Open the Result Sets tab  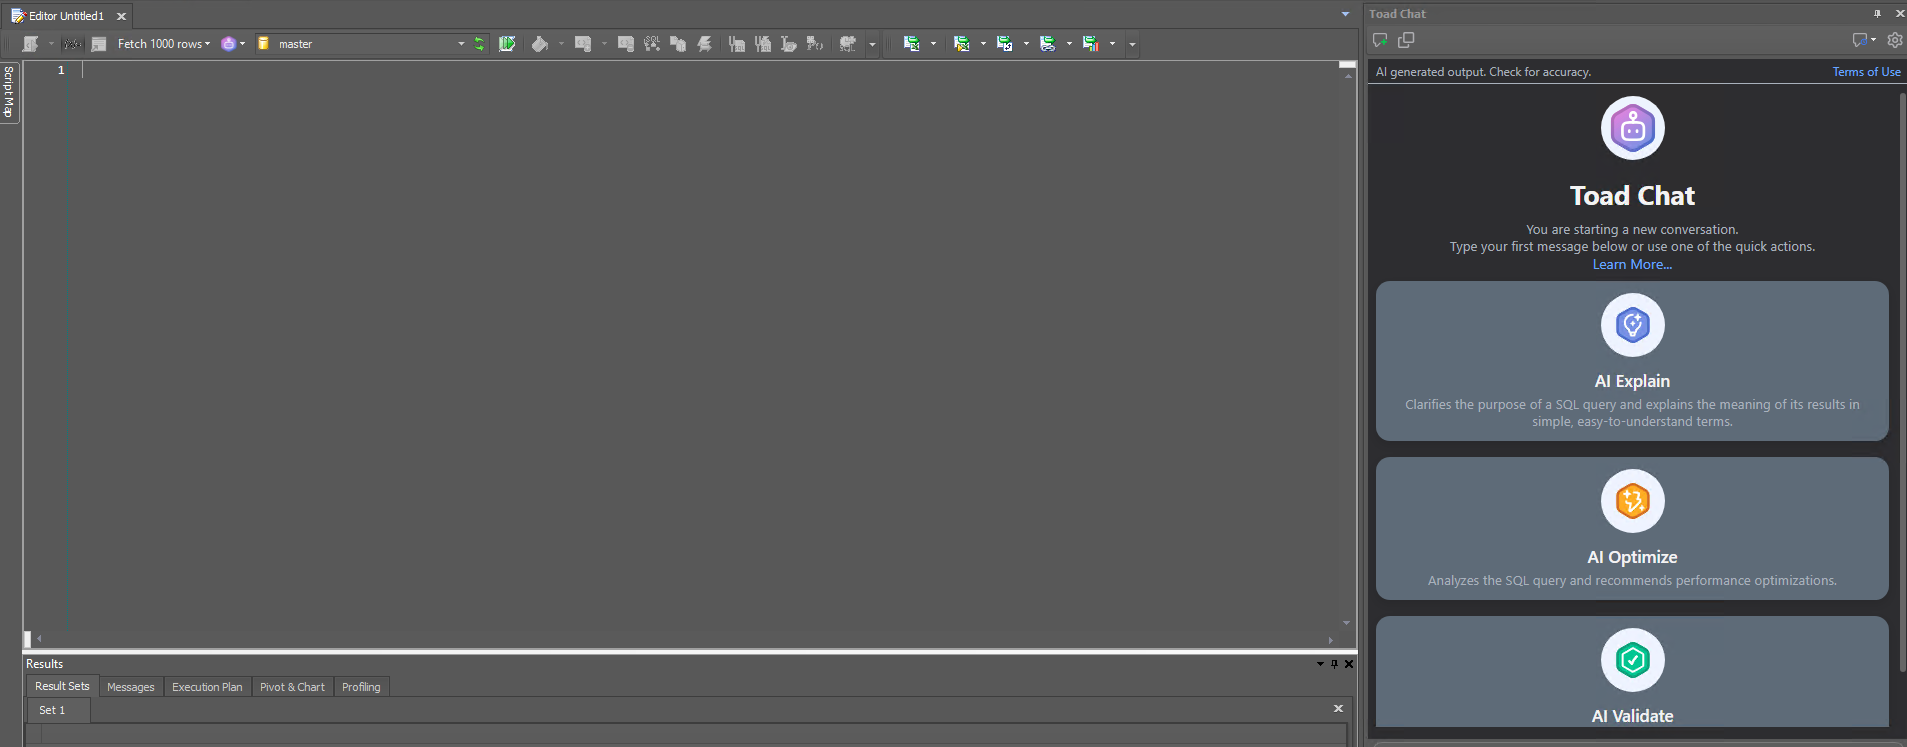click(x=62, y=686)
